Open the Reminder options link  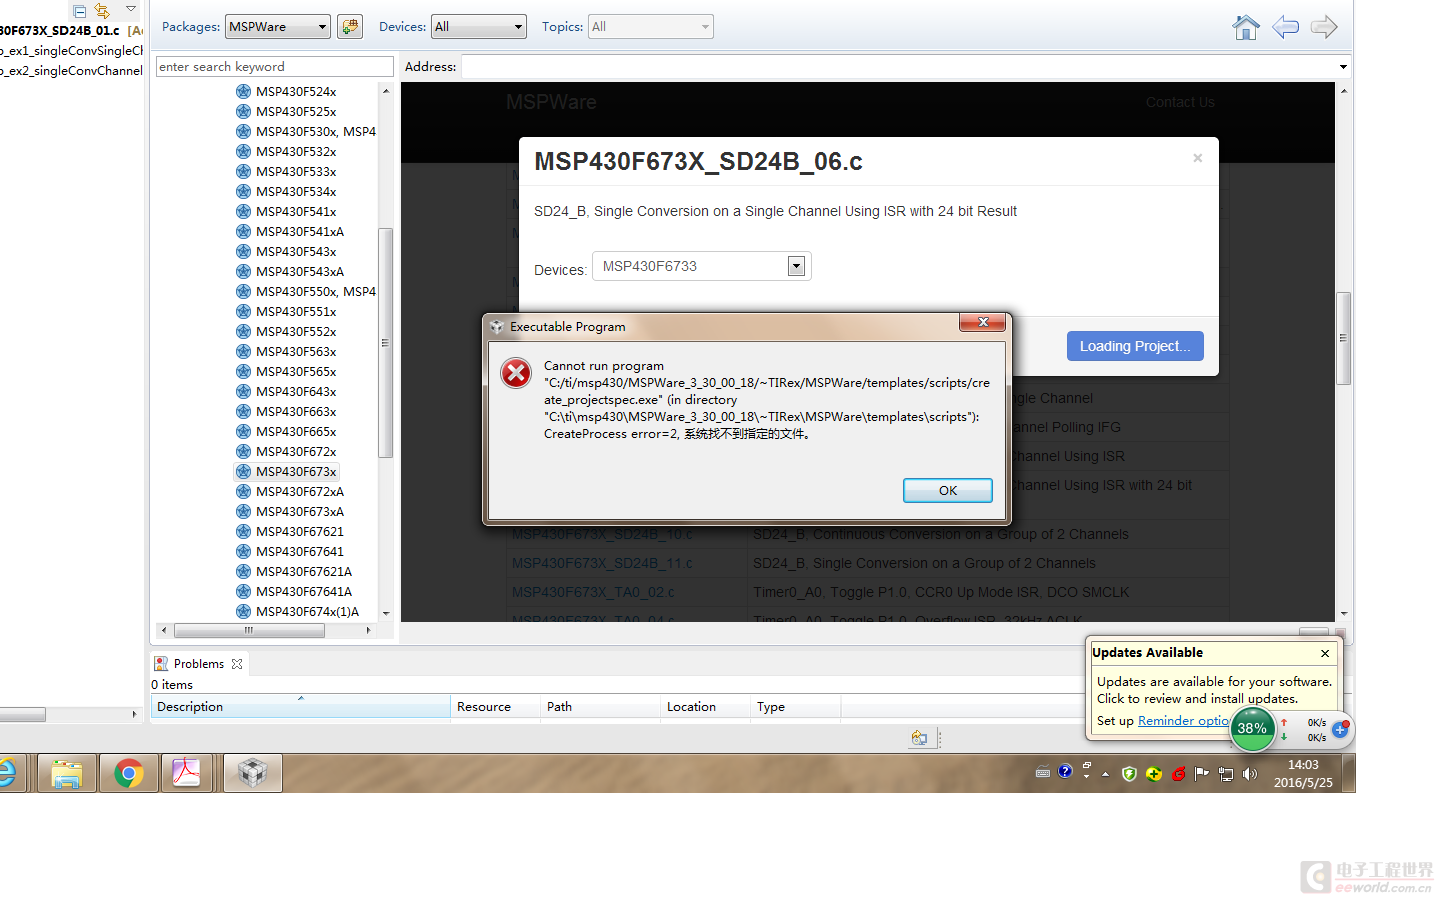click(1184, 721)
